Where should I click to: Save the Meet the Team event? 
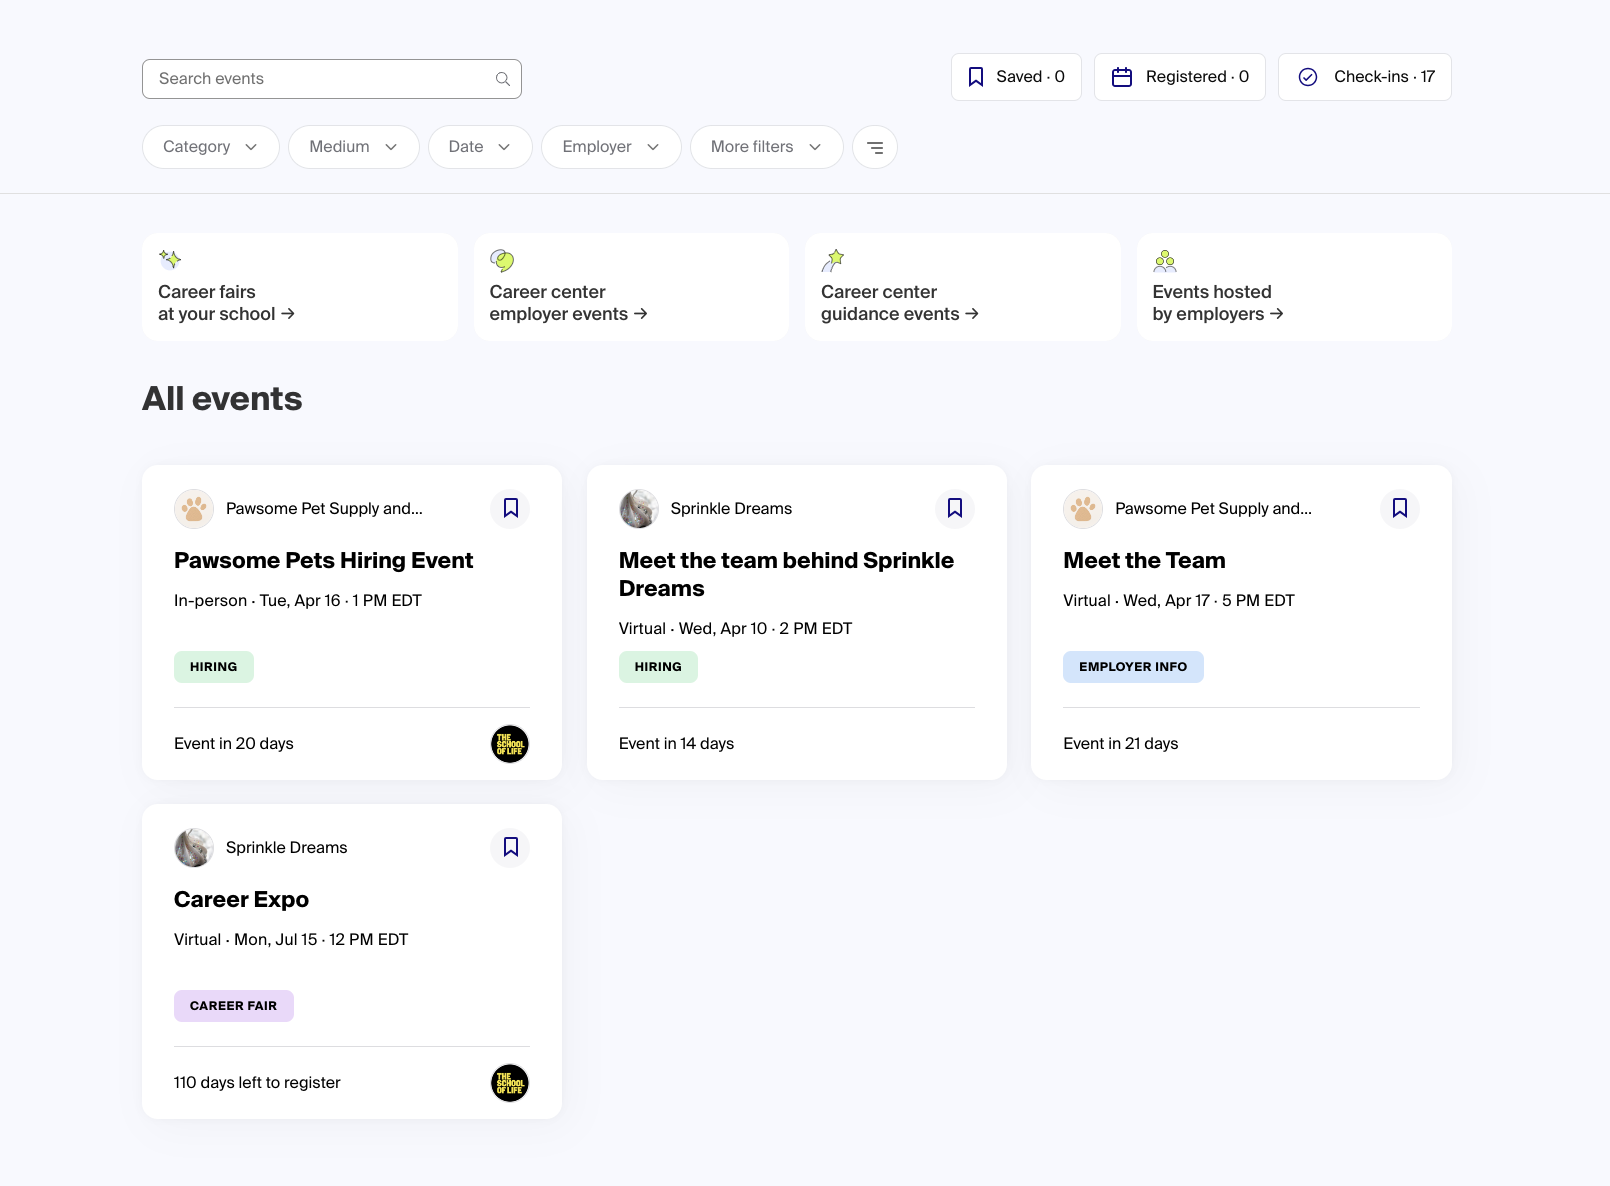(x=1399, y=509)
